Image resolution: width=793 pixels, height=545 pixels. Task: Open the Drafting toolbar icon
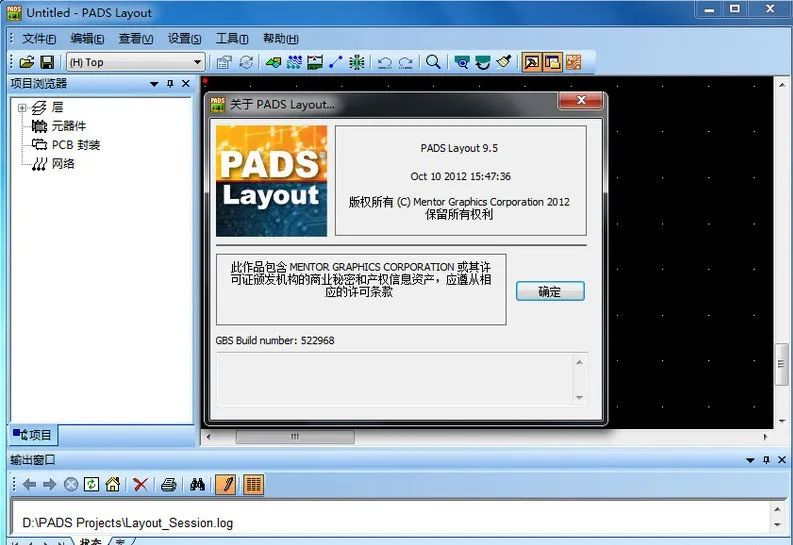coord(273,63)
